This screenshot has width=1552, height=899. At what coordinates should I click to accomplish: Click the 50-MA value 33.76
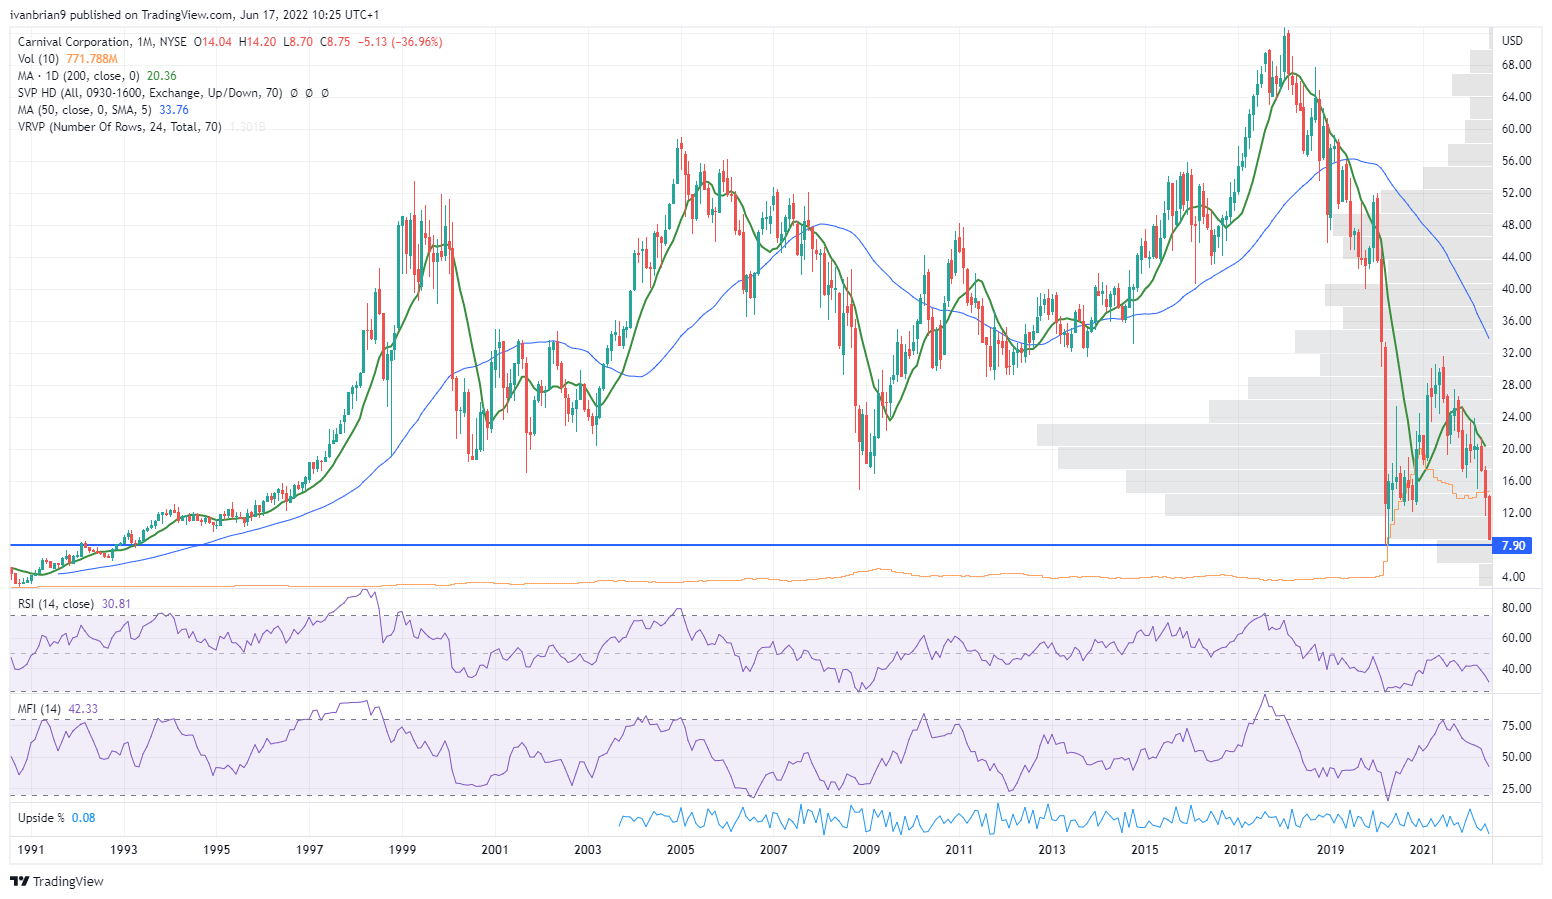174,110
